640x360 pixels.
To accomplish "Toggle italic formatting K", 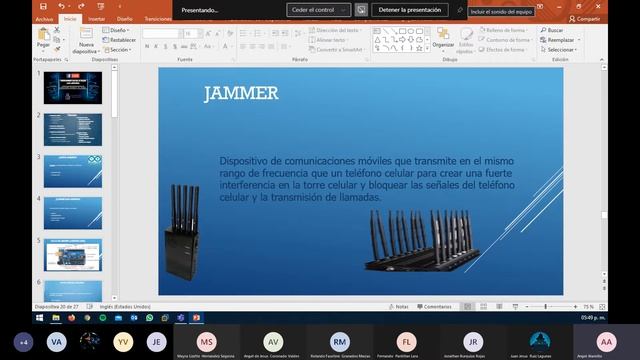I will pyautogui.click(x=156, y=47).
